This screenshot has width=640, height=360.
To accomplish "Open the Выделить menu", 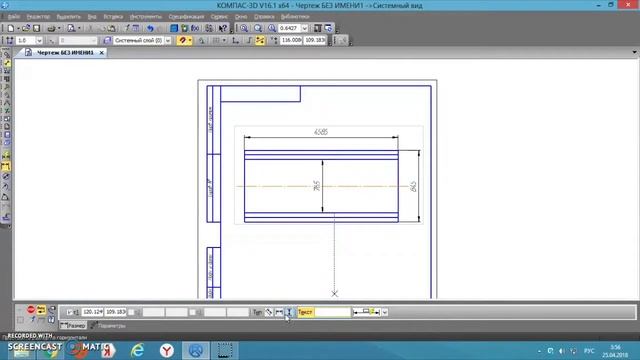I will (x=69, y=17).
